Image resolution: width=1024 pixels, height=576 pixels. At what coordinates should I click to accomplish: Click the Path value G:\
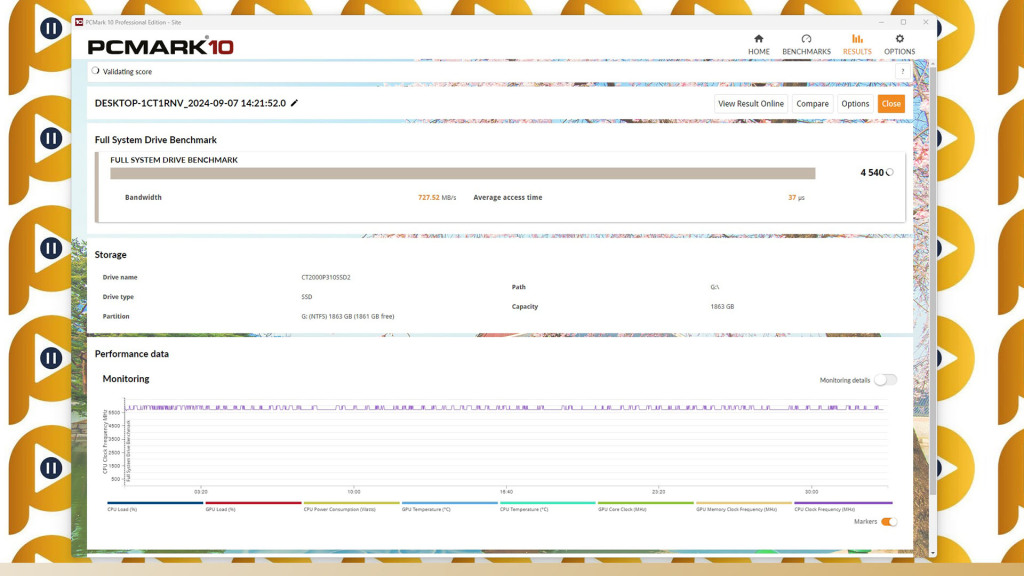[714, 287]
